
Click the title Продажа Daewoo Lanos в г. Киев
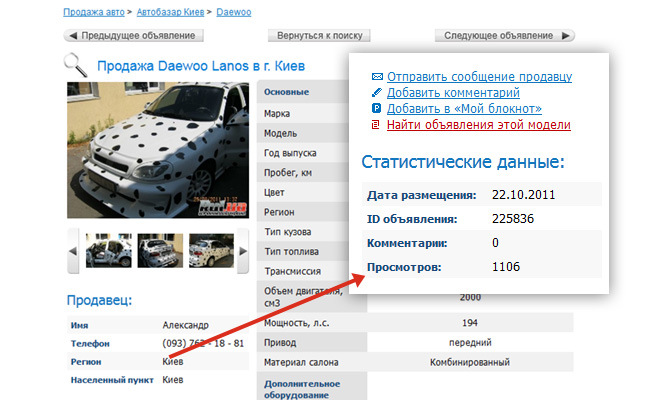201,66
